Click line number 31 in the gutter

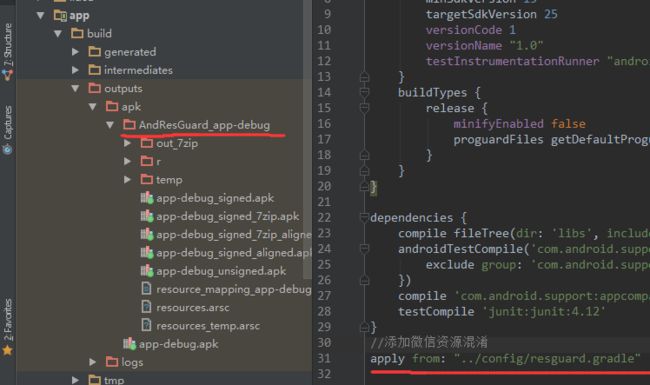[324, 358]
